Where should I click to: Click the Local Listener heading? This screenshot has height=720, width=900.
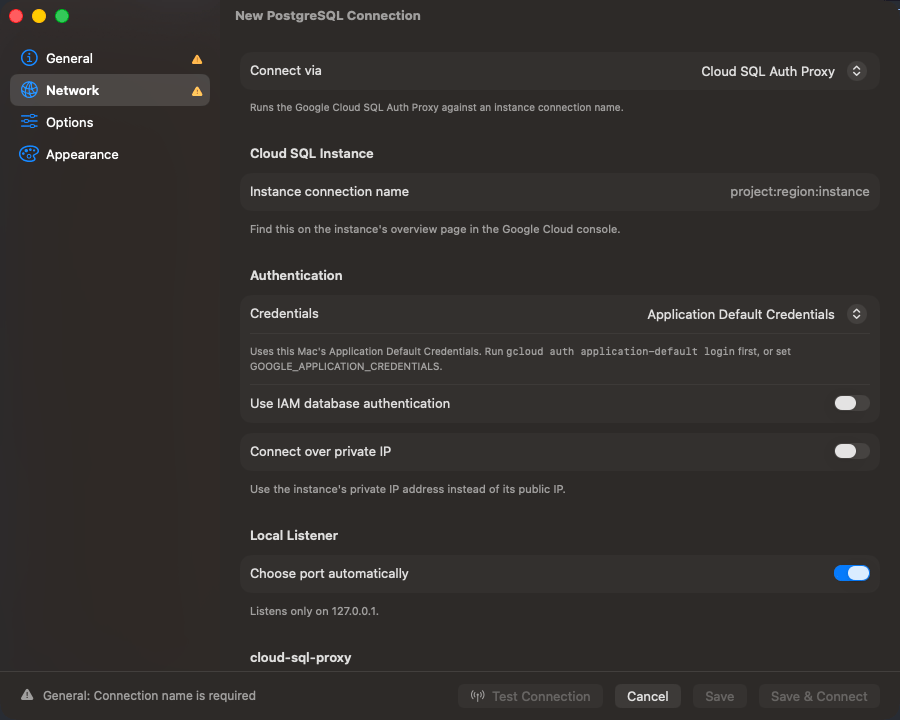coord(294,535)
